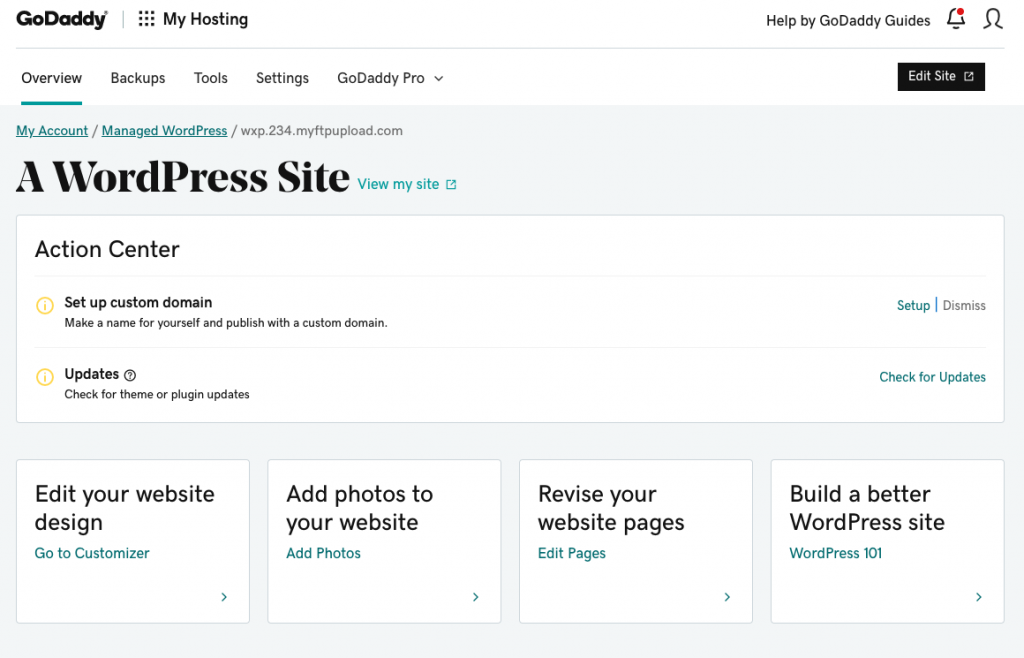Open the notifications bell icon
Viewport: 1024px width, 658px height.
pyautogui.click(x=956, y=19)
